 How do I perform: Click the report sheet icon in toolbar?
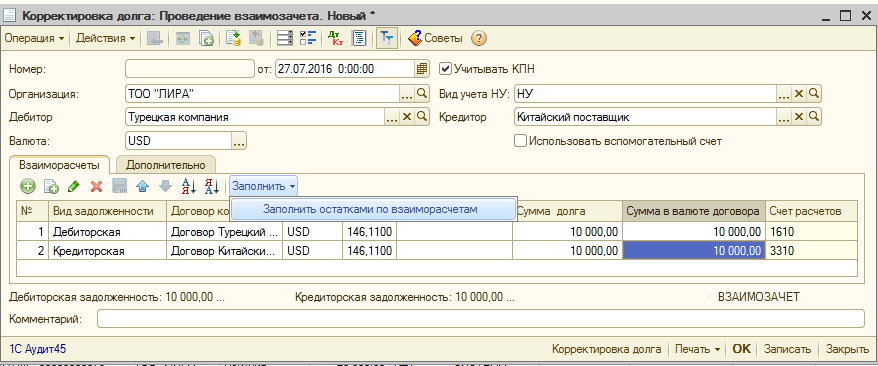click(x=359, y=38)
